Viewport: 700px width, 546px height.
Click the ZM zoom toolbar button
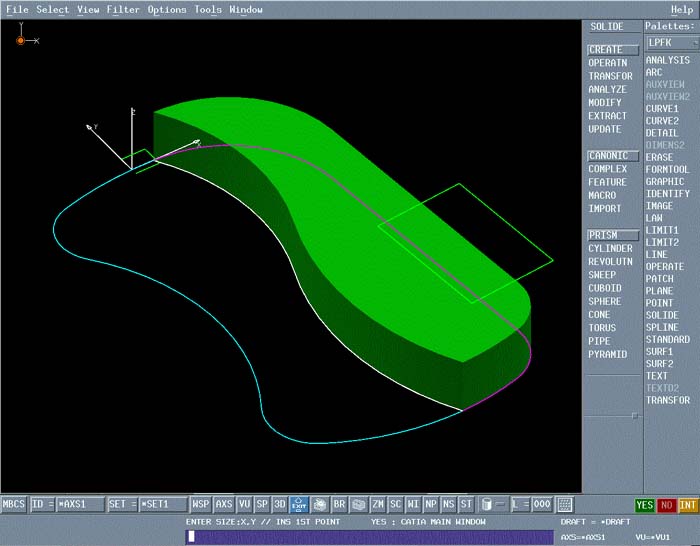[378, 505]
